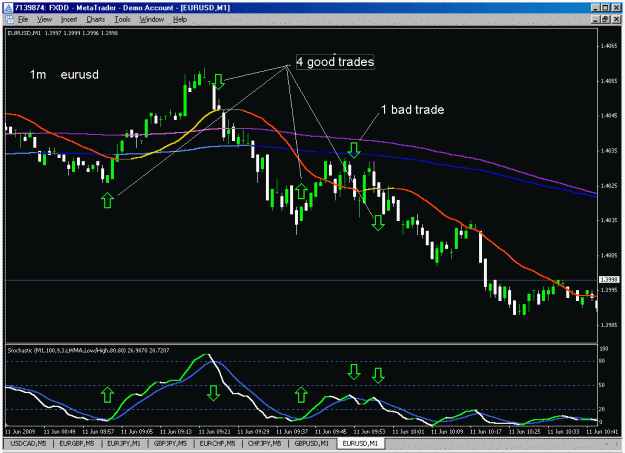
Task: Open the View menu
Action: (x=44, y=19)
